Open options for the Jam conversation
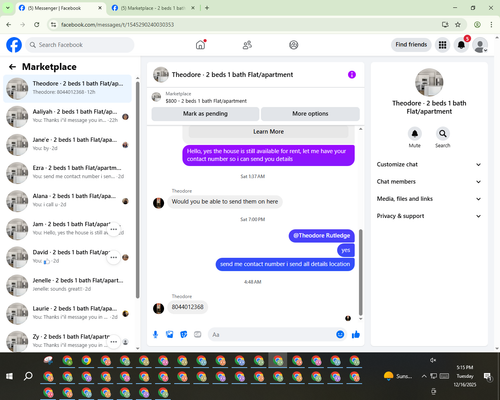The height and width of the screenshot is (400, 500). point(114,229)
